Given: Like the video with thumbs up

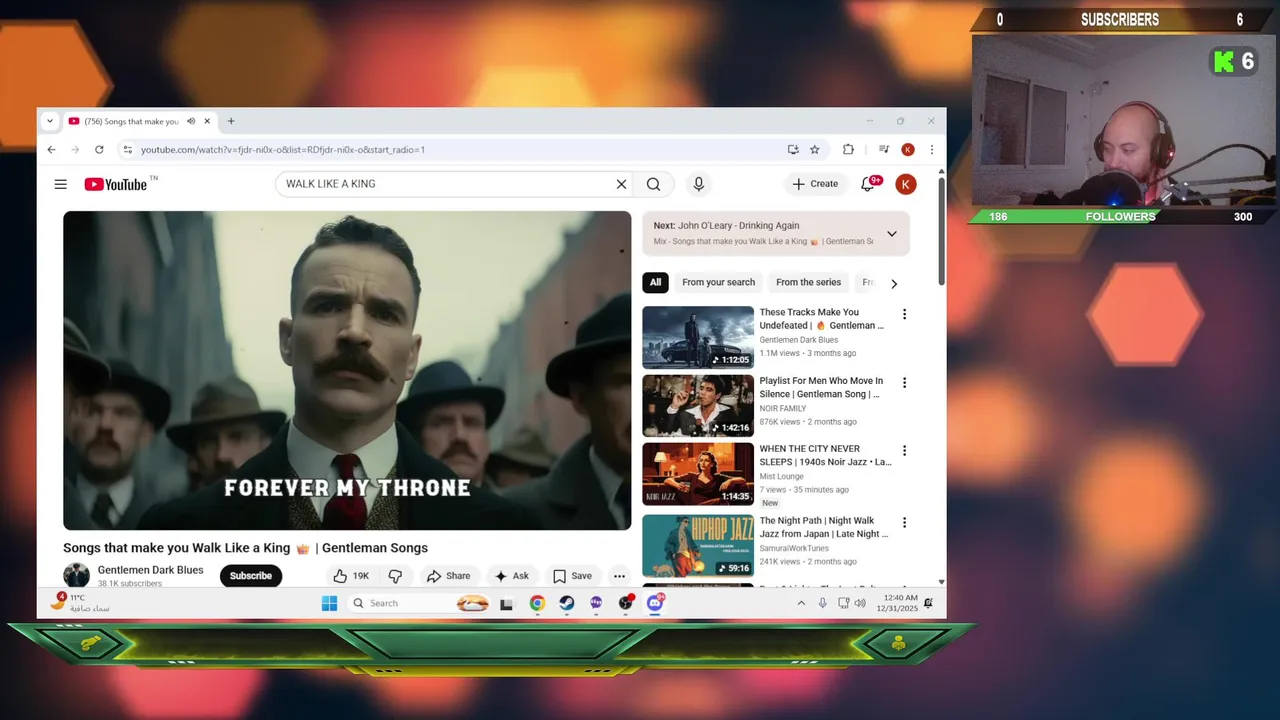Looking at the screenshot, I should (x=351, y=576).
